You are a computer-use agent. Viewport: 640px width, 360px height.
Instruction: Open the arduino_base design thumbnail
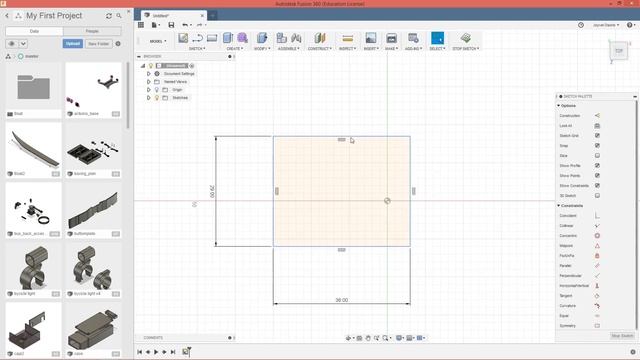click(93, 87)
